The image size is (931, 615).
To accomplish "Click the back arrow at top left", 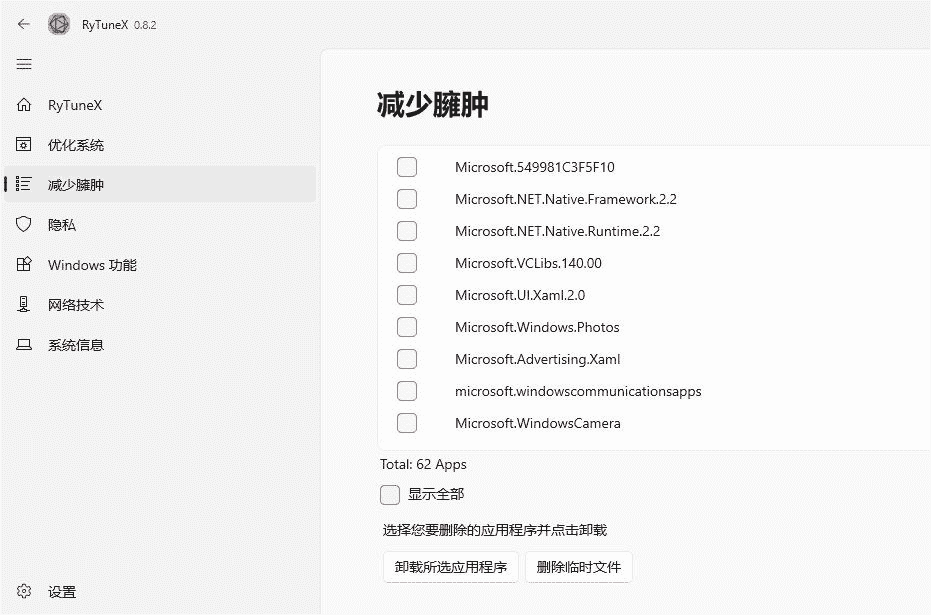I will pyautogui.click(x=22, y=24).
